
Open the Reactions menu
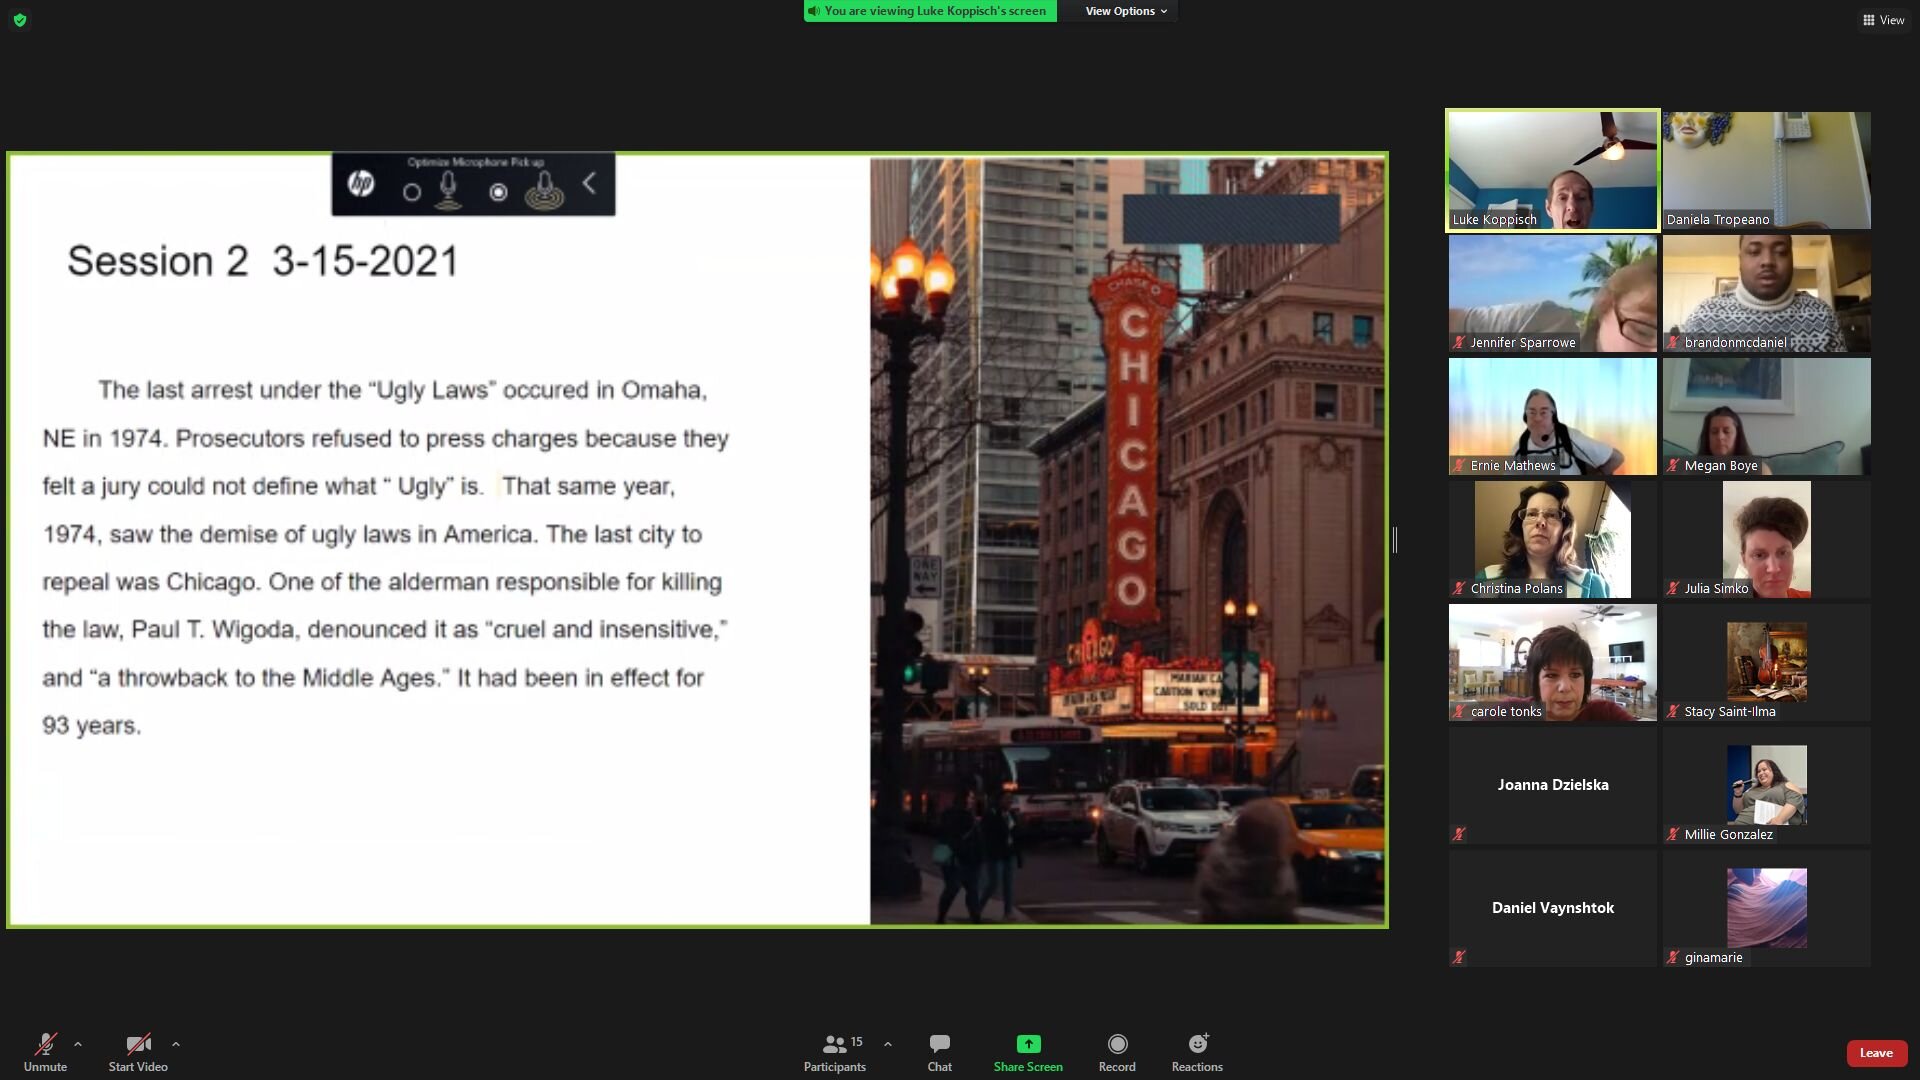point(1197,1053)
